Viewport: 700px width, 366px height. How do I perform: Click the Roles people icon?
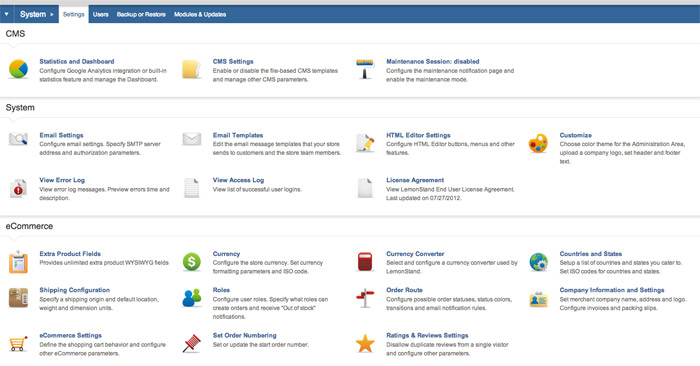click(192, 298)
